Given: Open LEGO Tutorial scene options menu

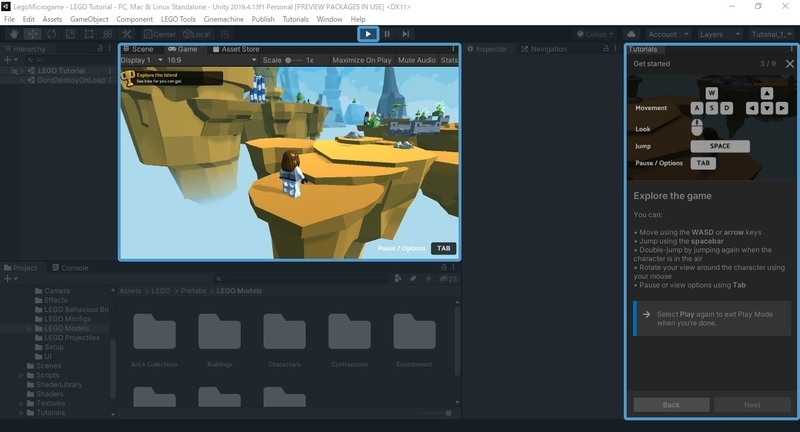Looking at the screenshot, I should (110, 70).
